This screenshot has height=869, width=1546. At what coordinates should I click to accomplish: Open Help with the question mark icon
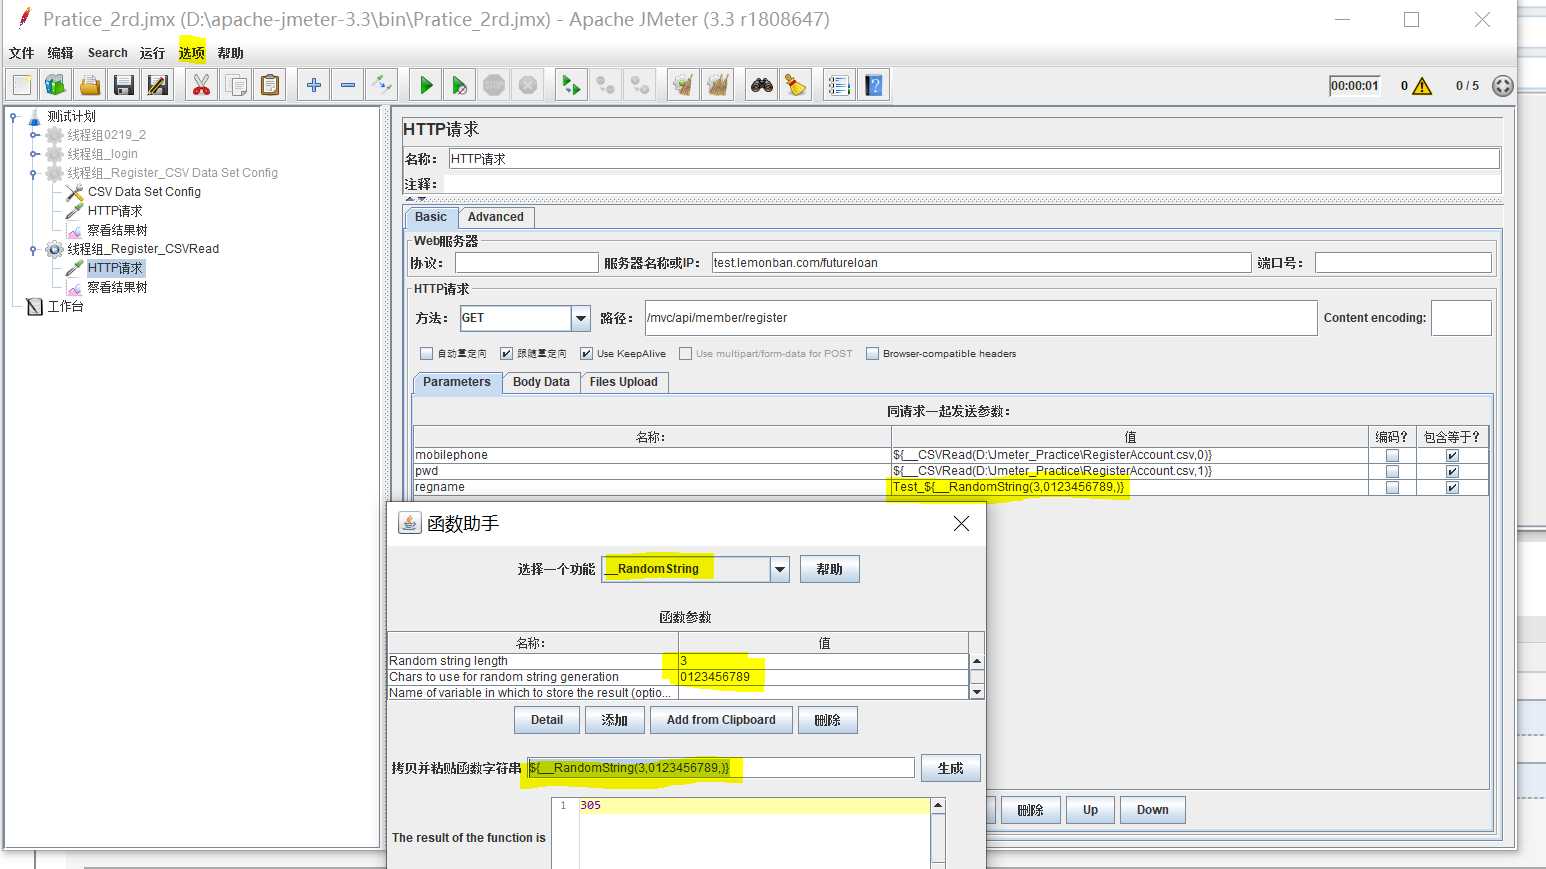pos(874,85)
